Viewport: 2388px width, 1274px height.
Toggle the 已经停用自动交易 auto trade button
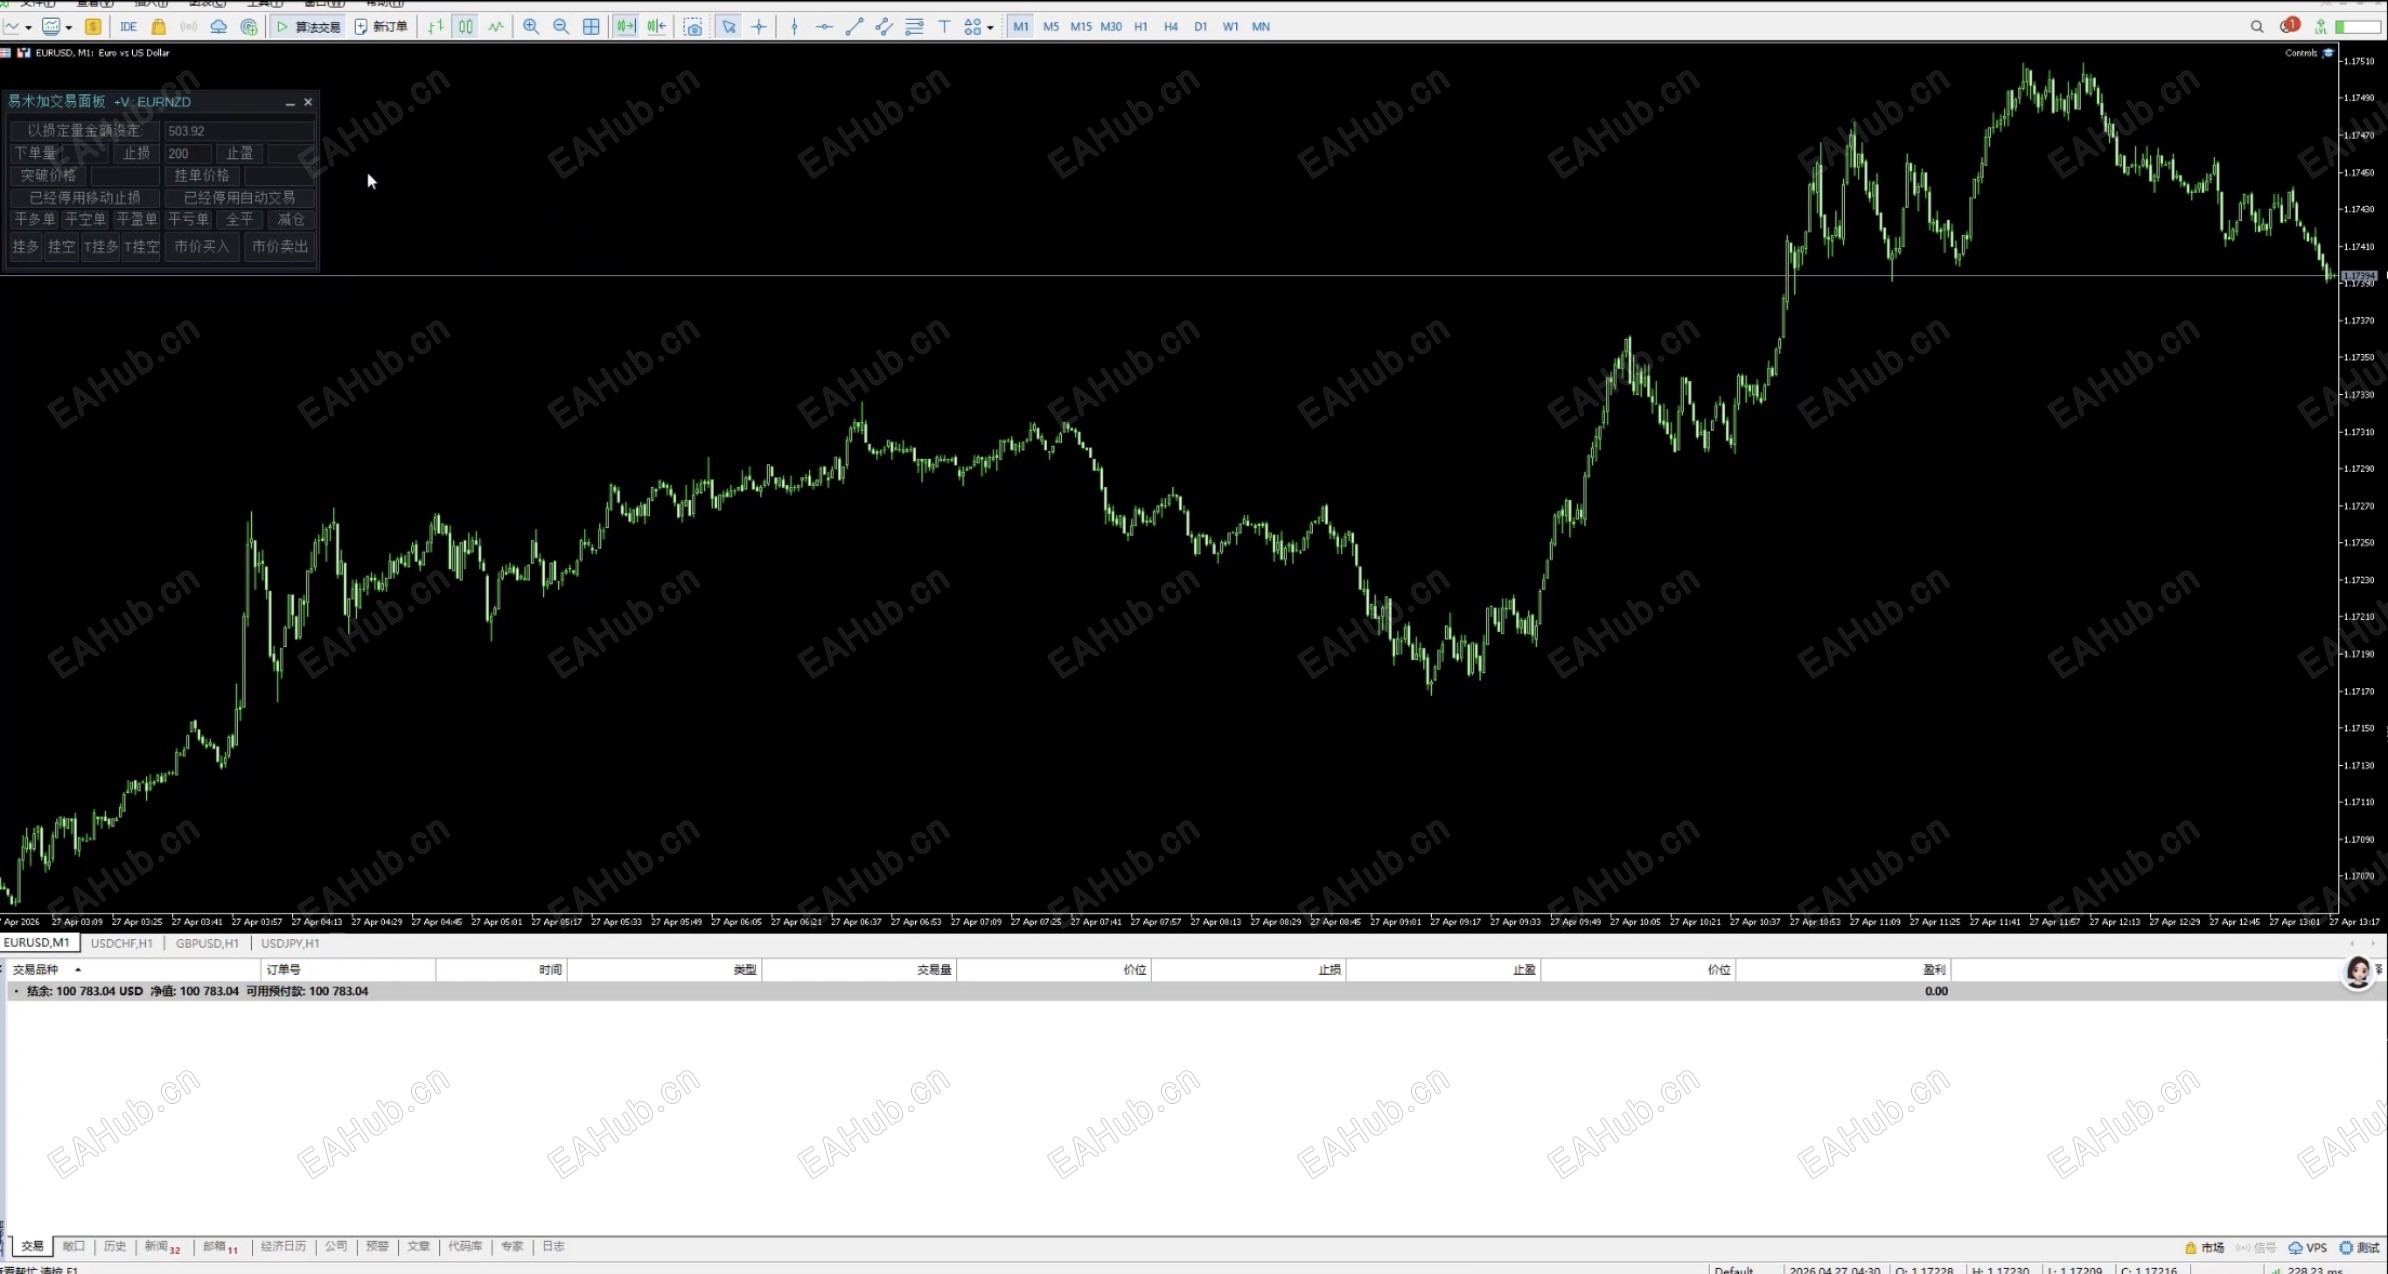click(240, 197)
